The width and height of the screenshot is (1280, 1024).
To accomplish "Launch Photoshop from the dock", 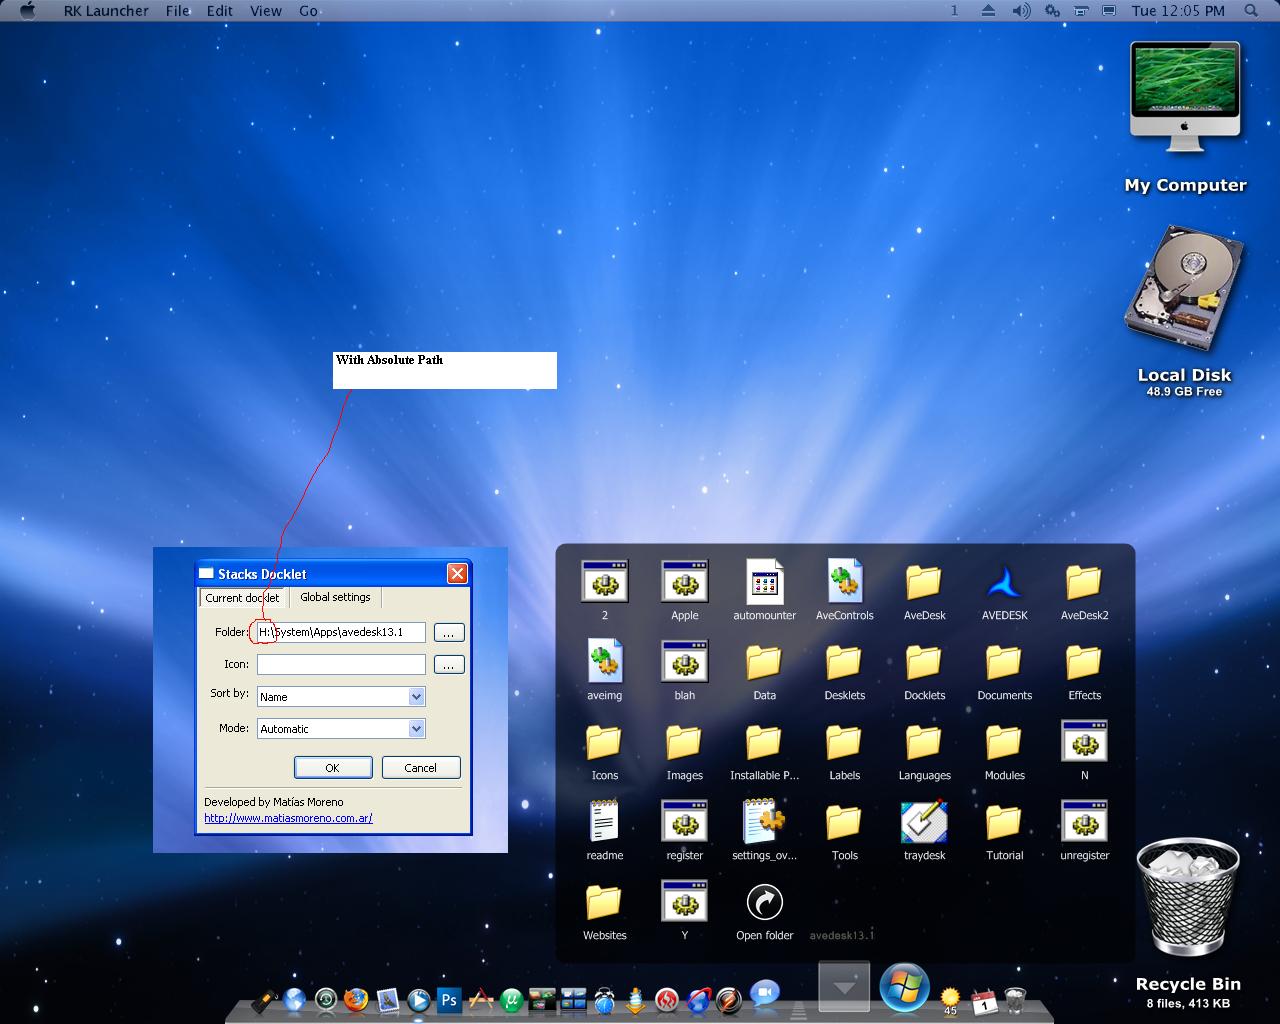I will click(x=449, y=999).
